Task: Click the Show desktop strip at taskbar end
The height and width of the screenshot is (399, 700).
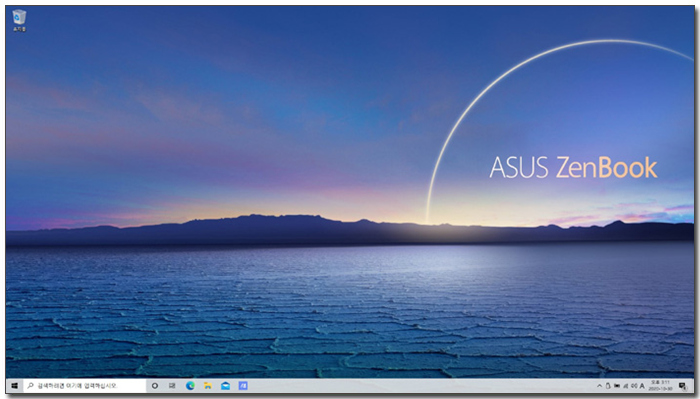Action: point(693,386)
